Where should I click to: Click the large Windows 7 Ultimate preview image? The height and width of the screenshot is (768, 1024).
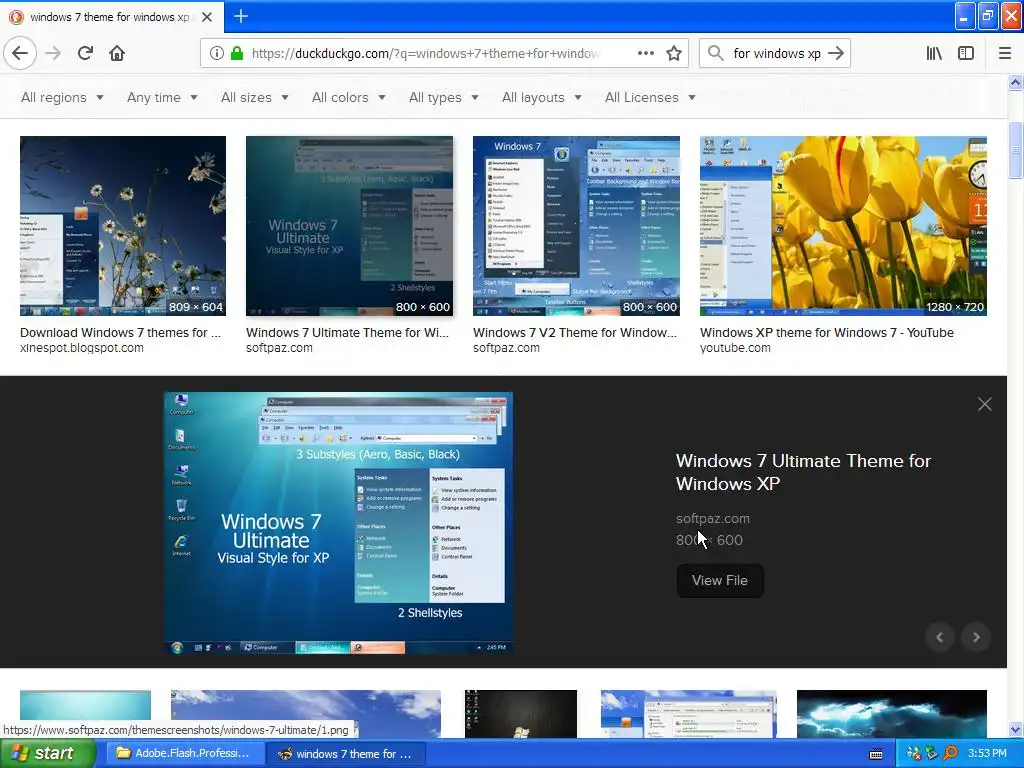point(338,523)
